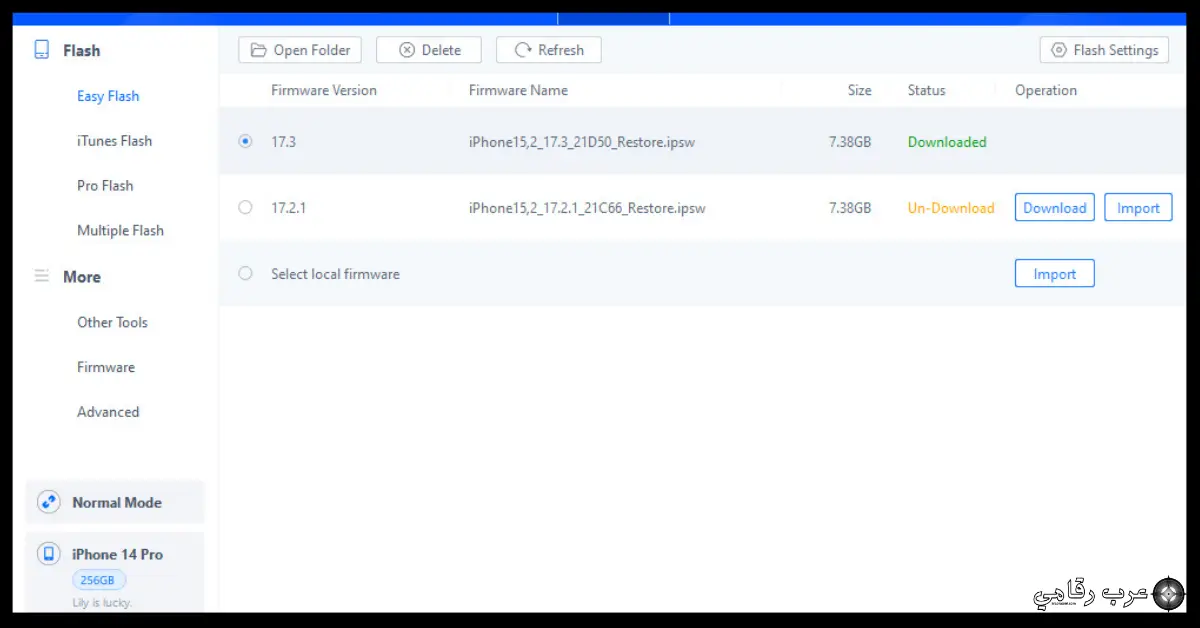
Task: Click the Normal Mode circular icon
Action: (49, 502)
